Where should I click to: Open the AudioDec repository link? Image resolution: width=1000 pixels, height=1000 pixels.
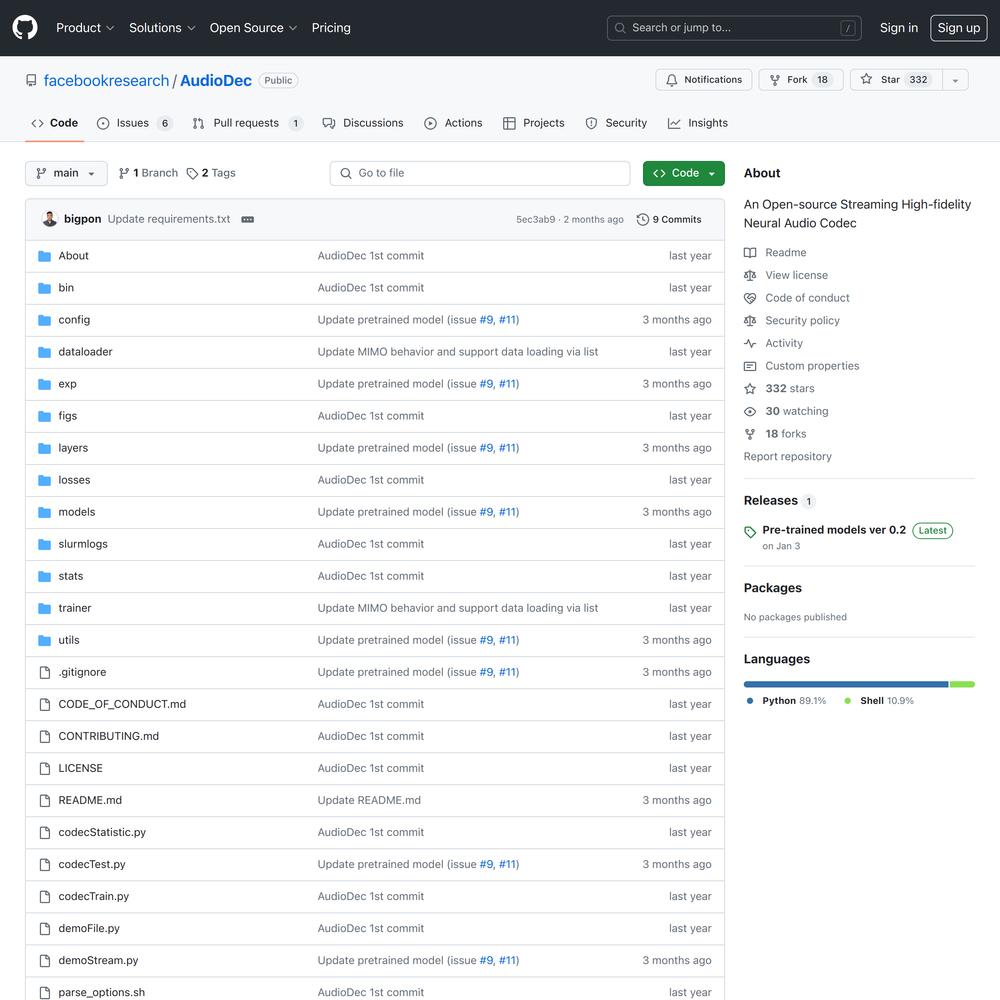pos(216,80)
